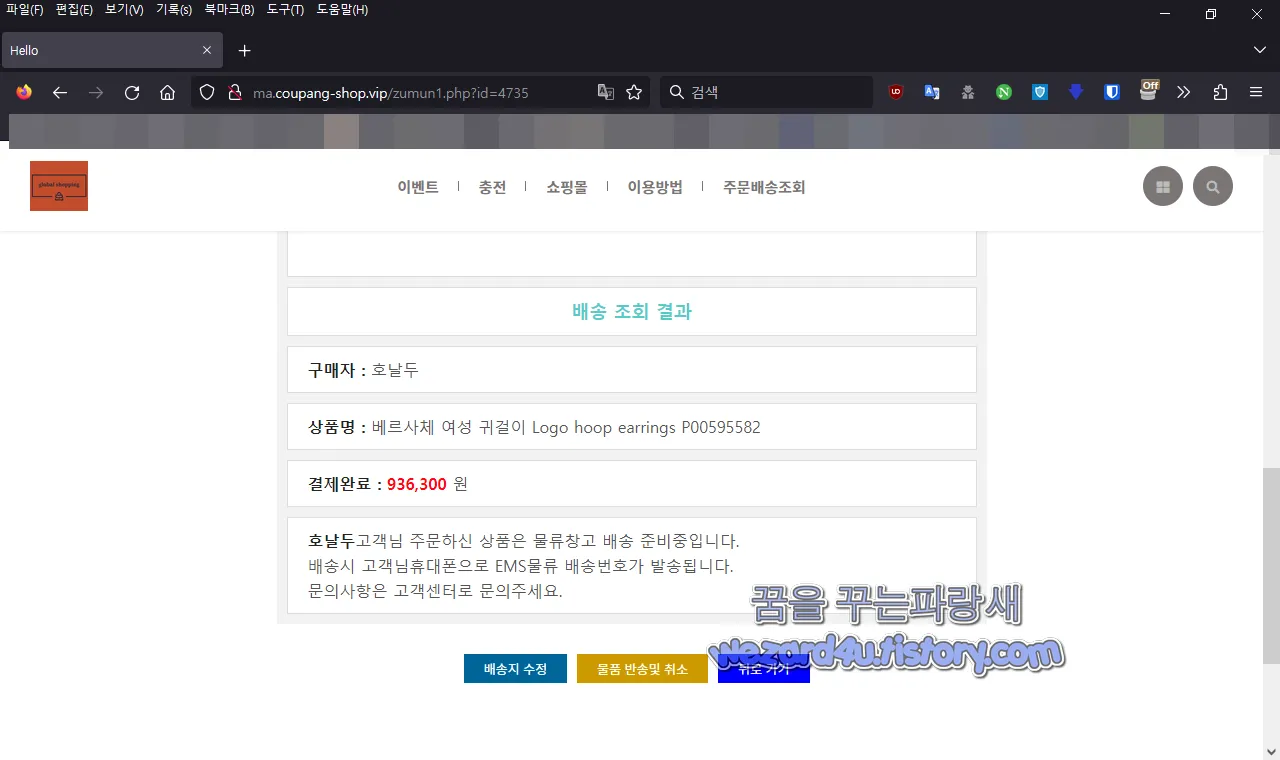Viewport: 1280px width, 760px height.
Task: Click the site's grid menu round icon
Action: (1163, 186)
